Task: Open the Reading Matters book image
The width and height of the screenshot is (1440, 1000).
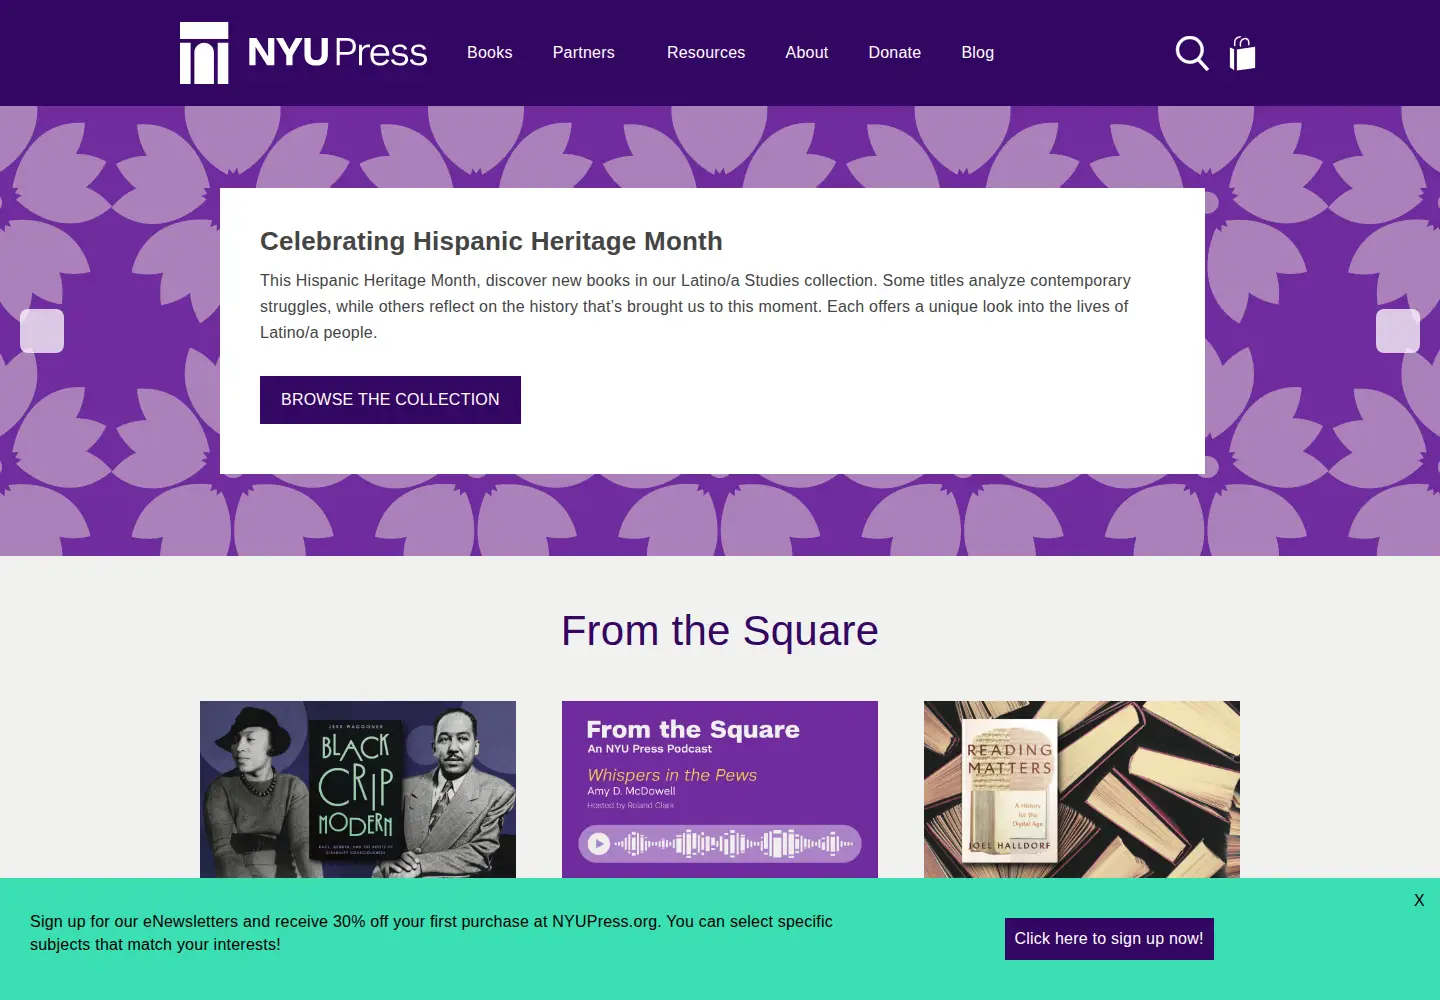Action: coord(1082,790)
